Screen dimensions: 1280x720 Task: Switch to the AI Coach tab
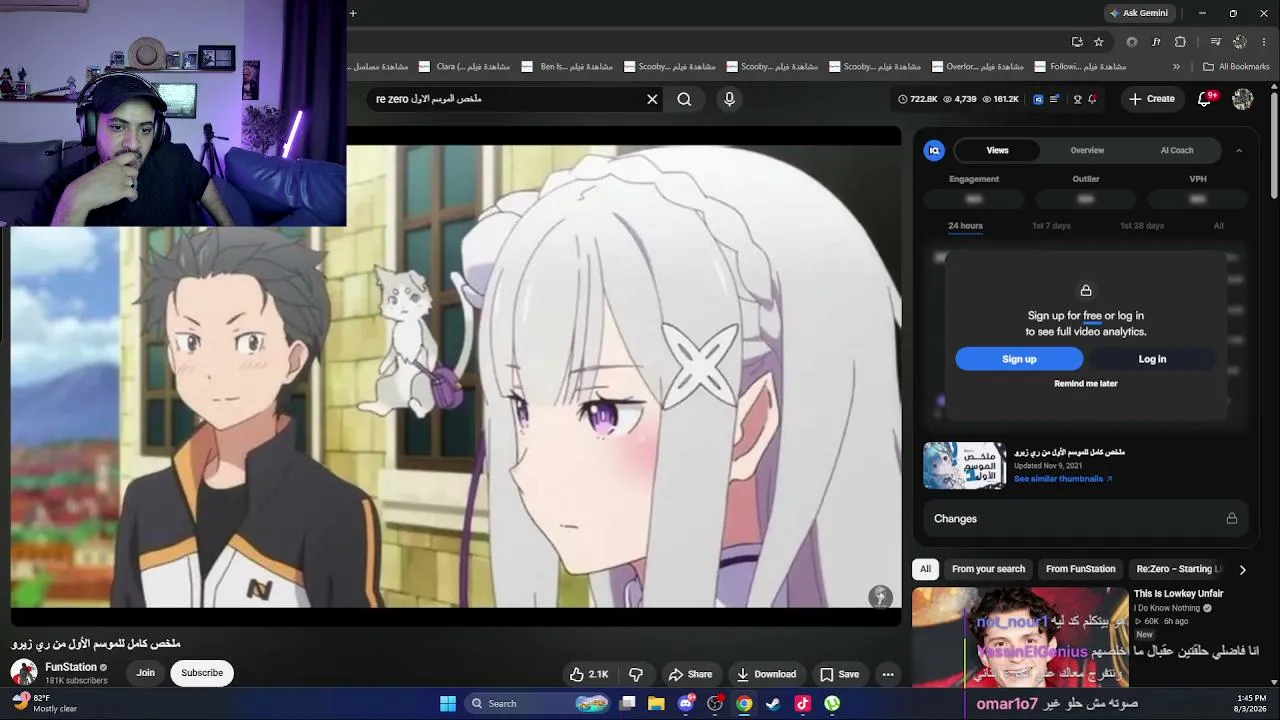1177,150
